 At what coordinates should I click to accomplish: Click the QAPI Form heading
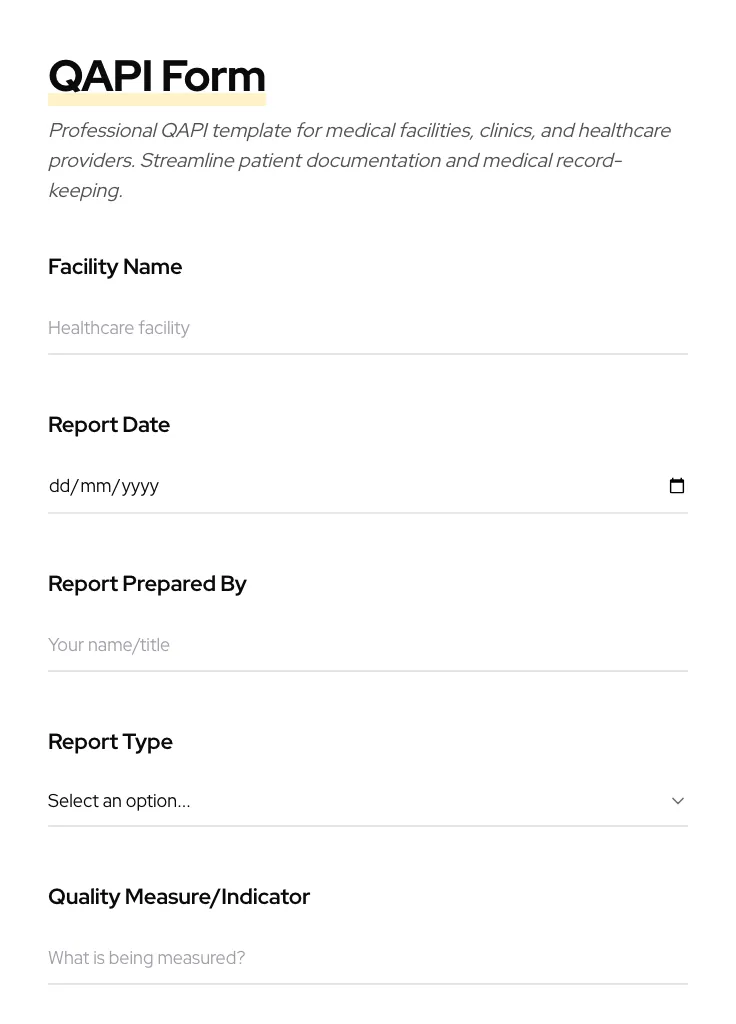(x=157, y=75)
